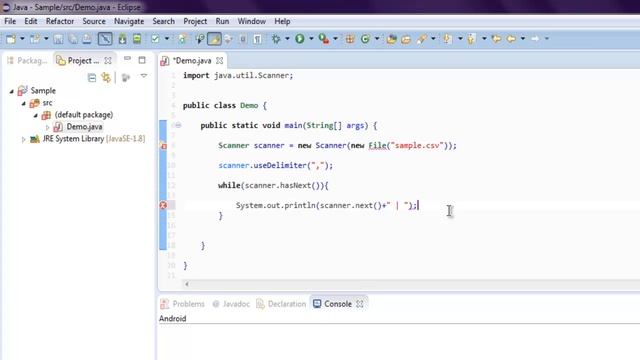Open the Debug configurations dropdown arrow
Viewport: 640px width, 360px height.
click(x=287, y=39)
